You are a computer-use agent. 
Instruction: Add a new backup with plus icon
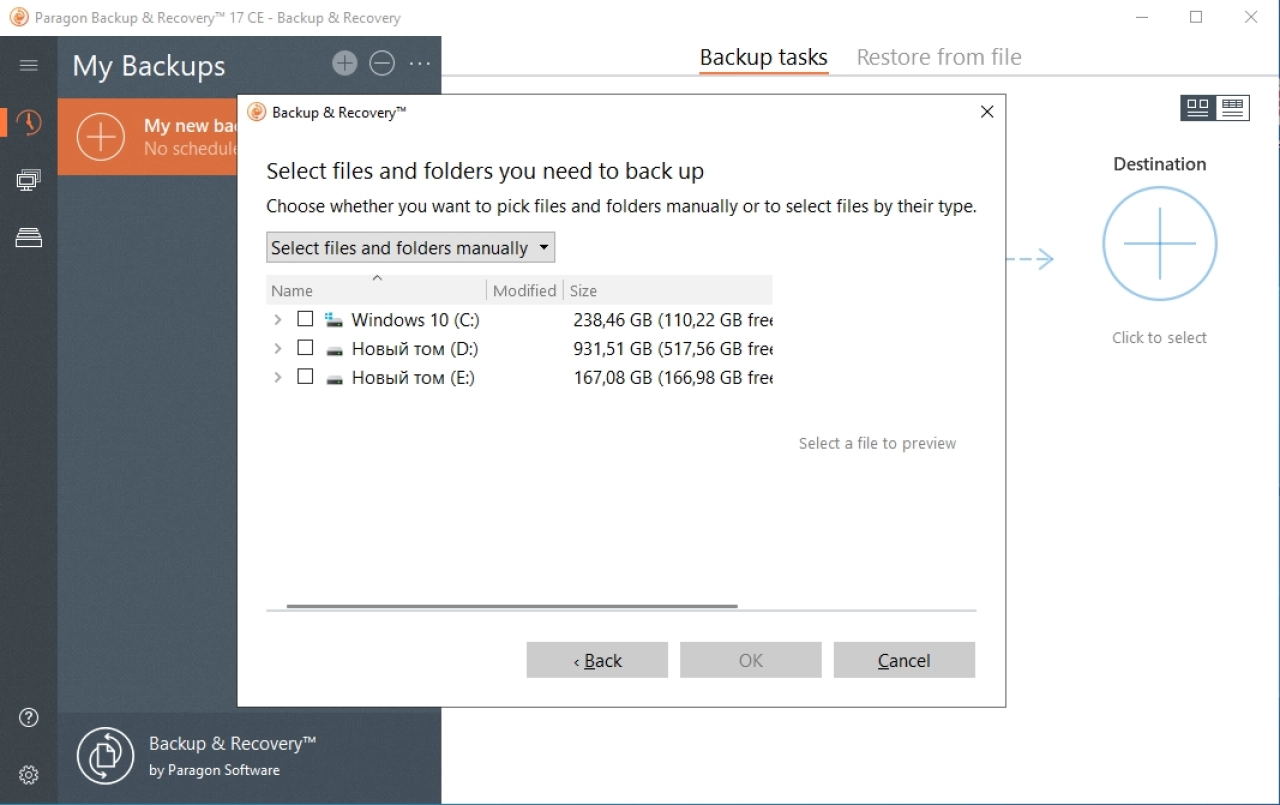coord(345,64)
